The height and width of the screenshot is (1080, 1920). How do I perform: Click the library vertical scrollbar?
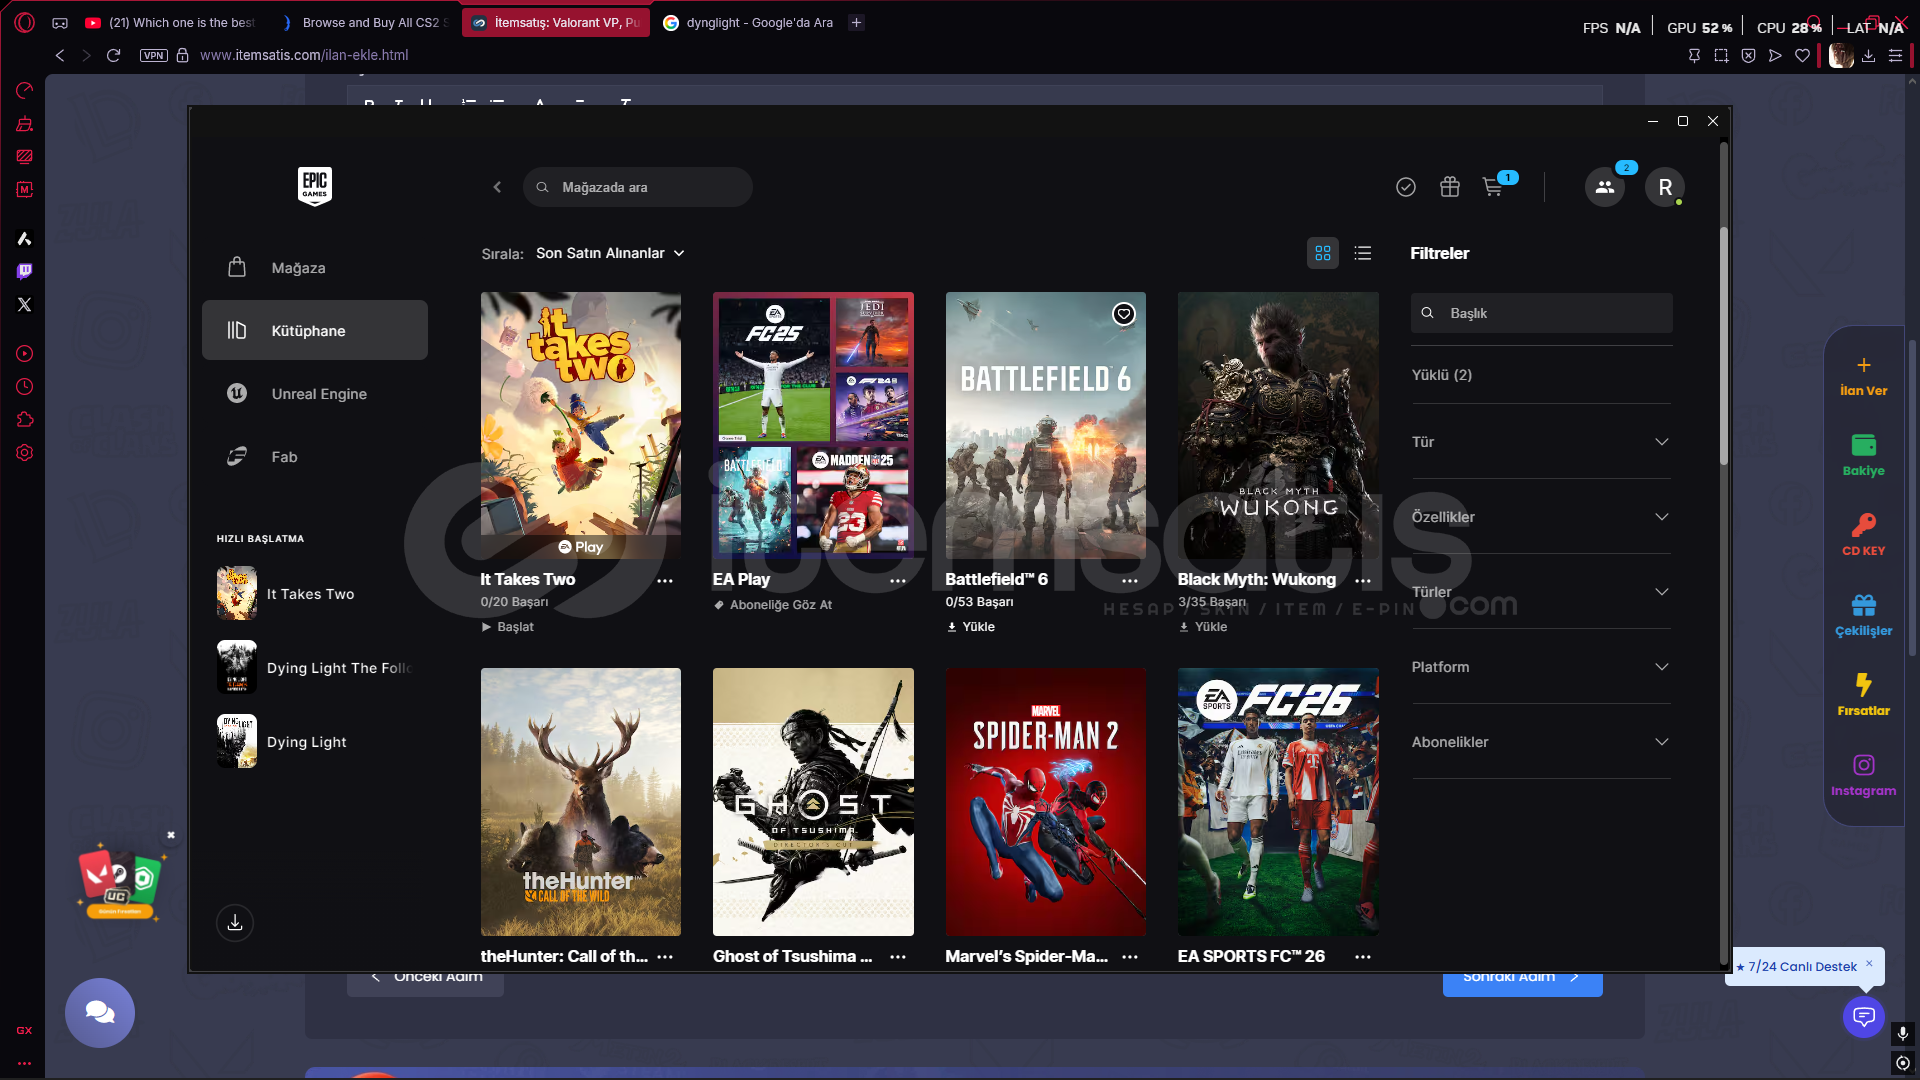[x=1724, y=346]
